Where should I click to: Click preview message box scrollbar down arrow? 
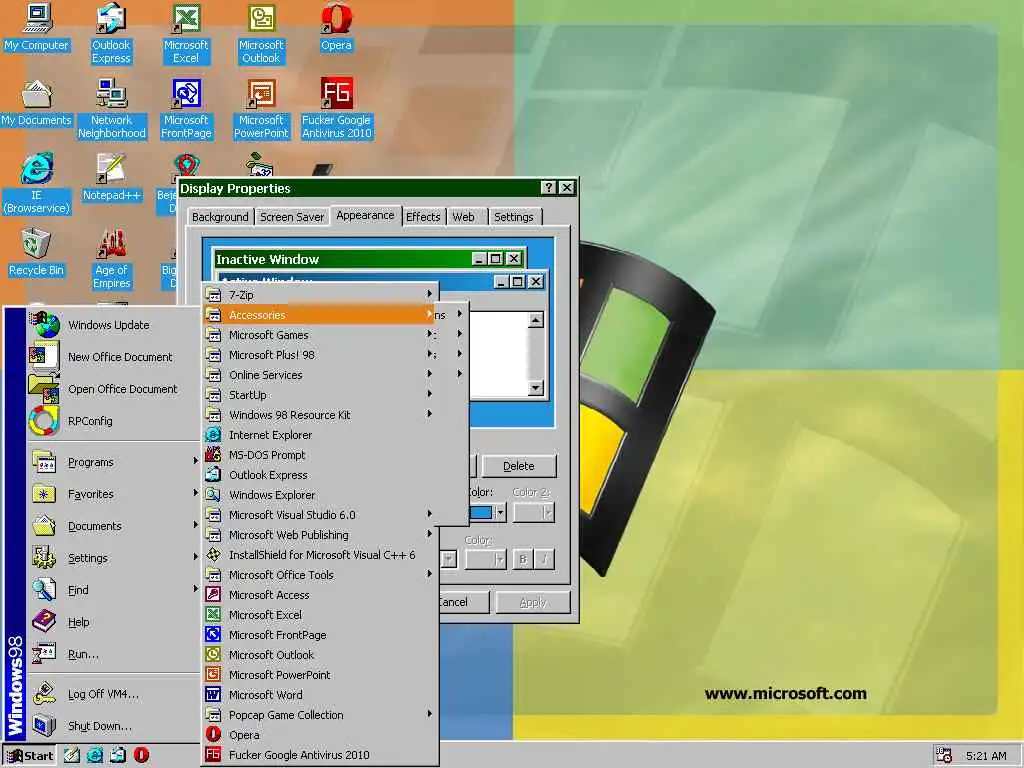536,388
